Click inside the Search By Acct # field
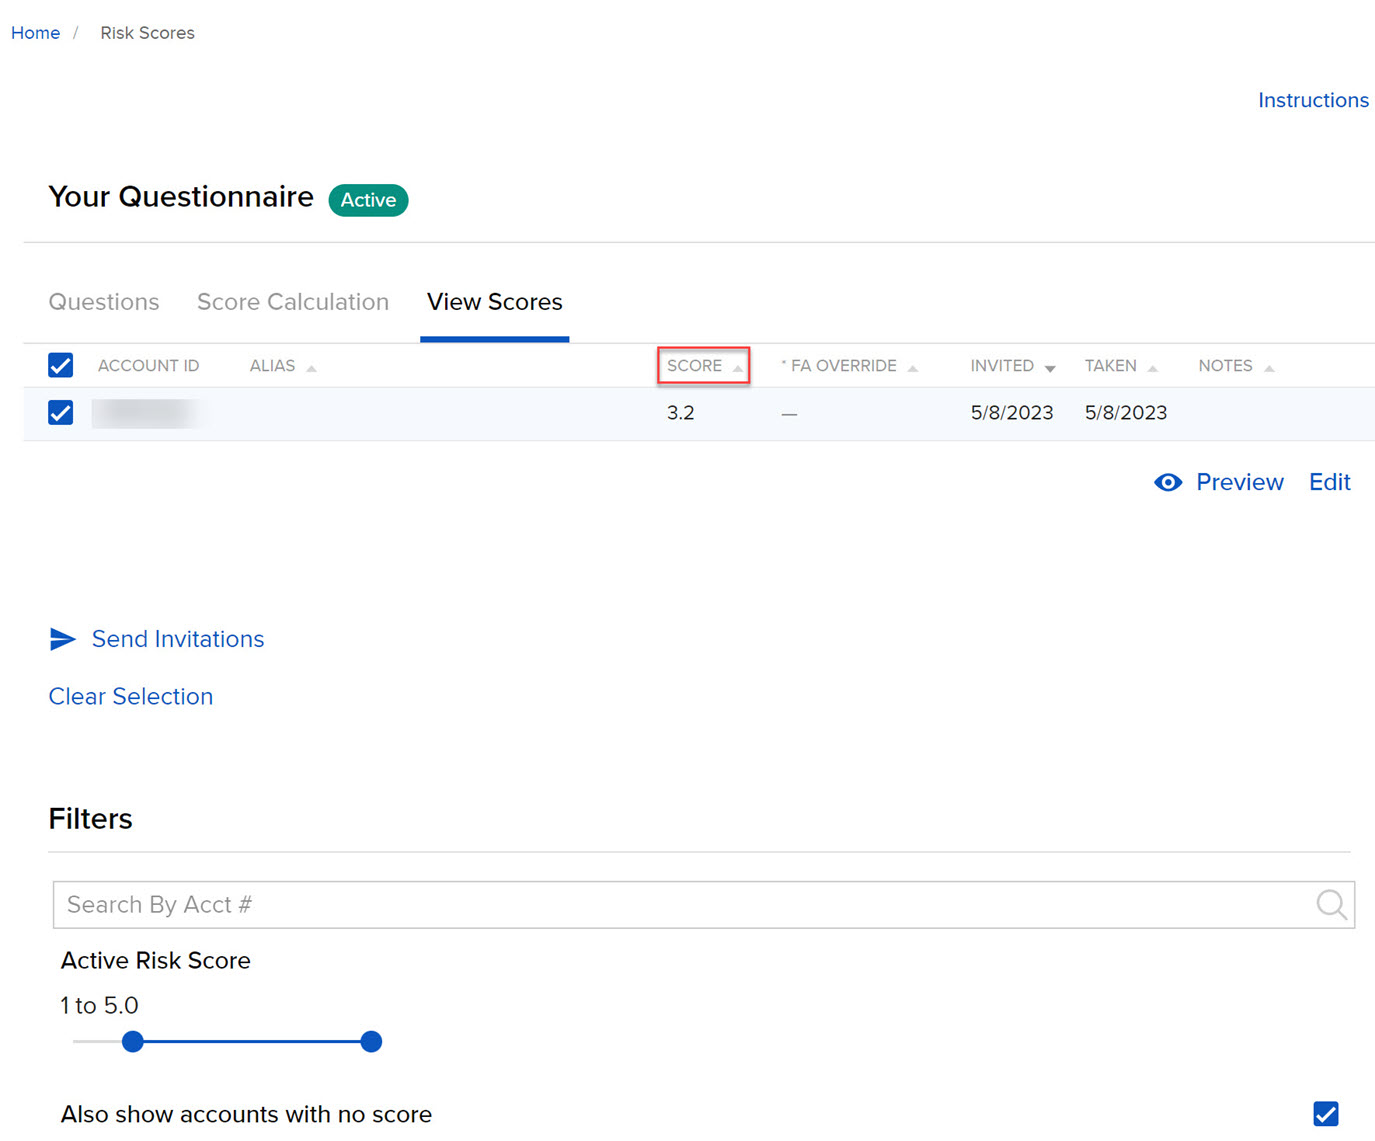This screenshot has width=1375, height=1141. coord(400,904)
